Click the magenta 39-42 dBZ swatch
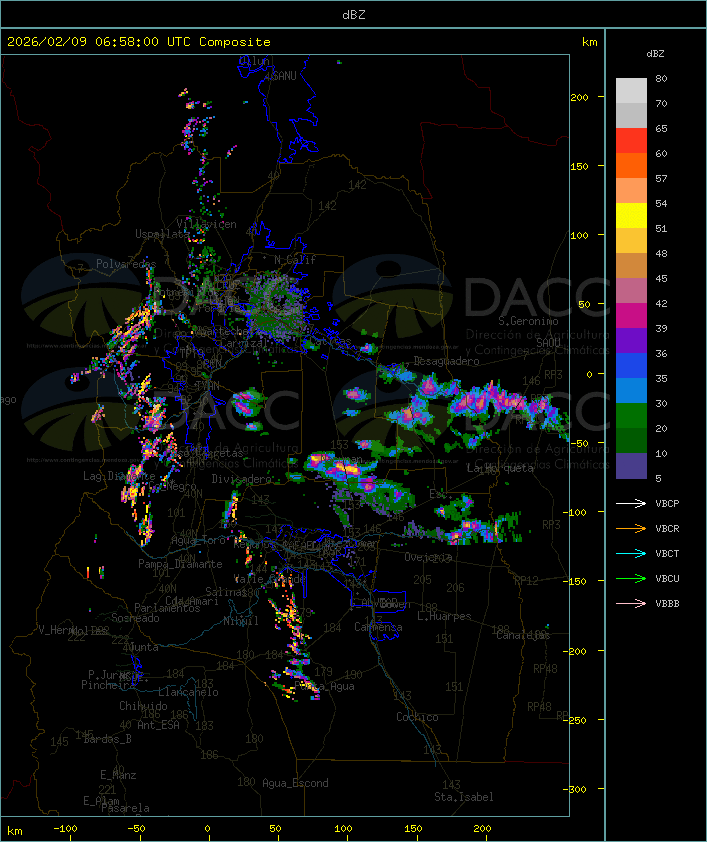 pyautogui.click(x=631, y=316)
